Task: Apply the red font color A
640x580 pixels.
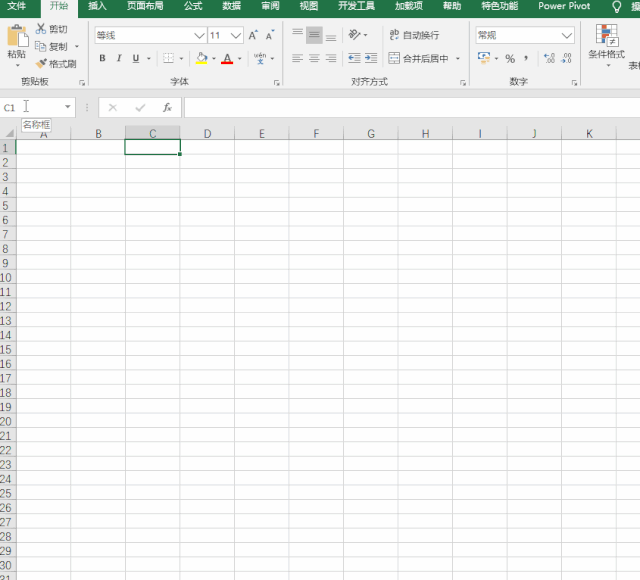Action: 227,58
